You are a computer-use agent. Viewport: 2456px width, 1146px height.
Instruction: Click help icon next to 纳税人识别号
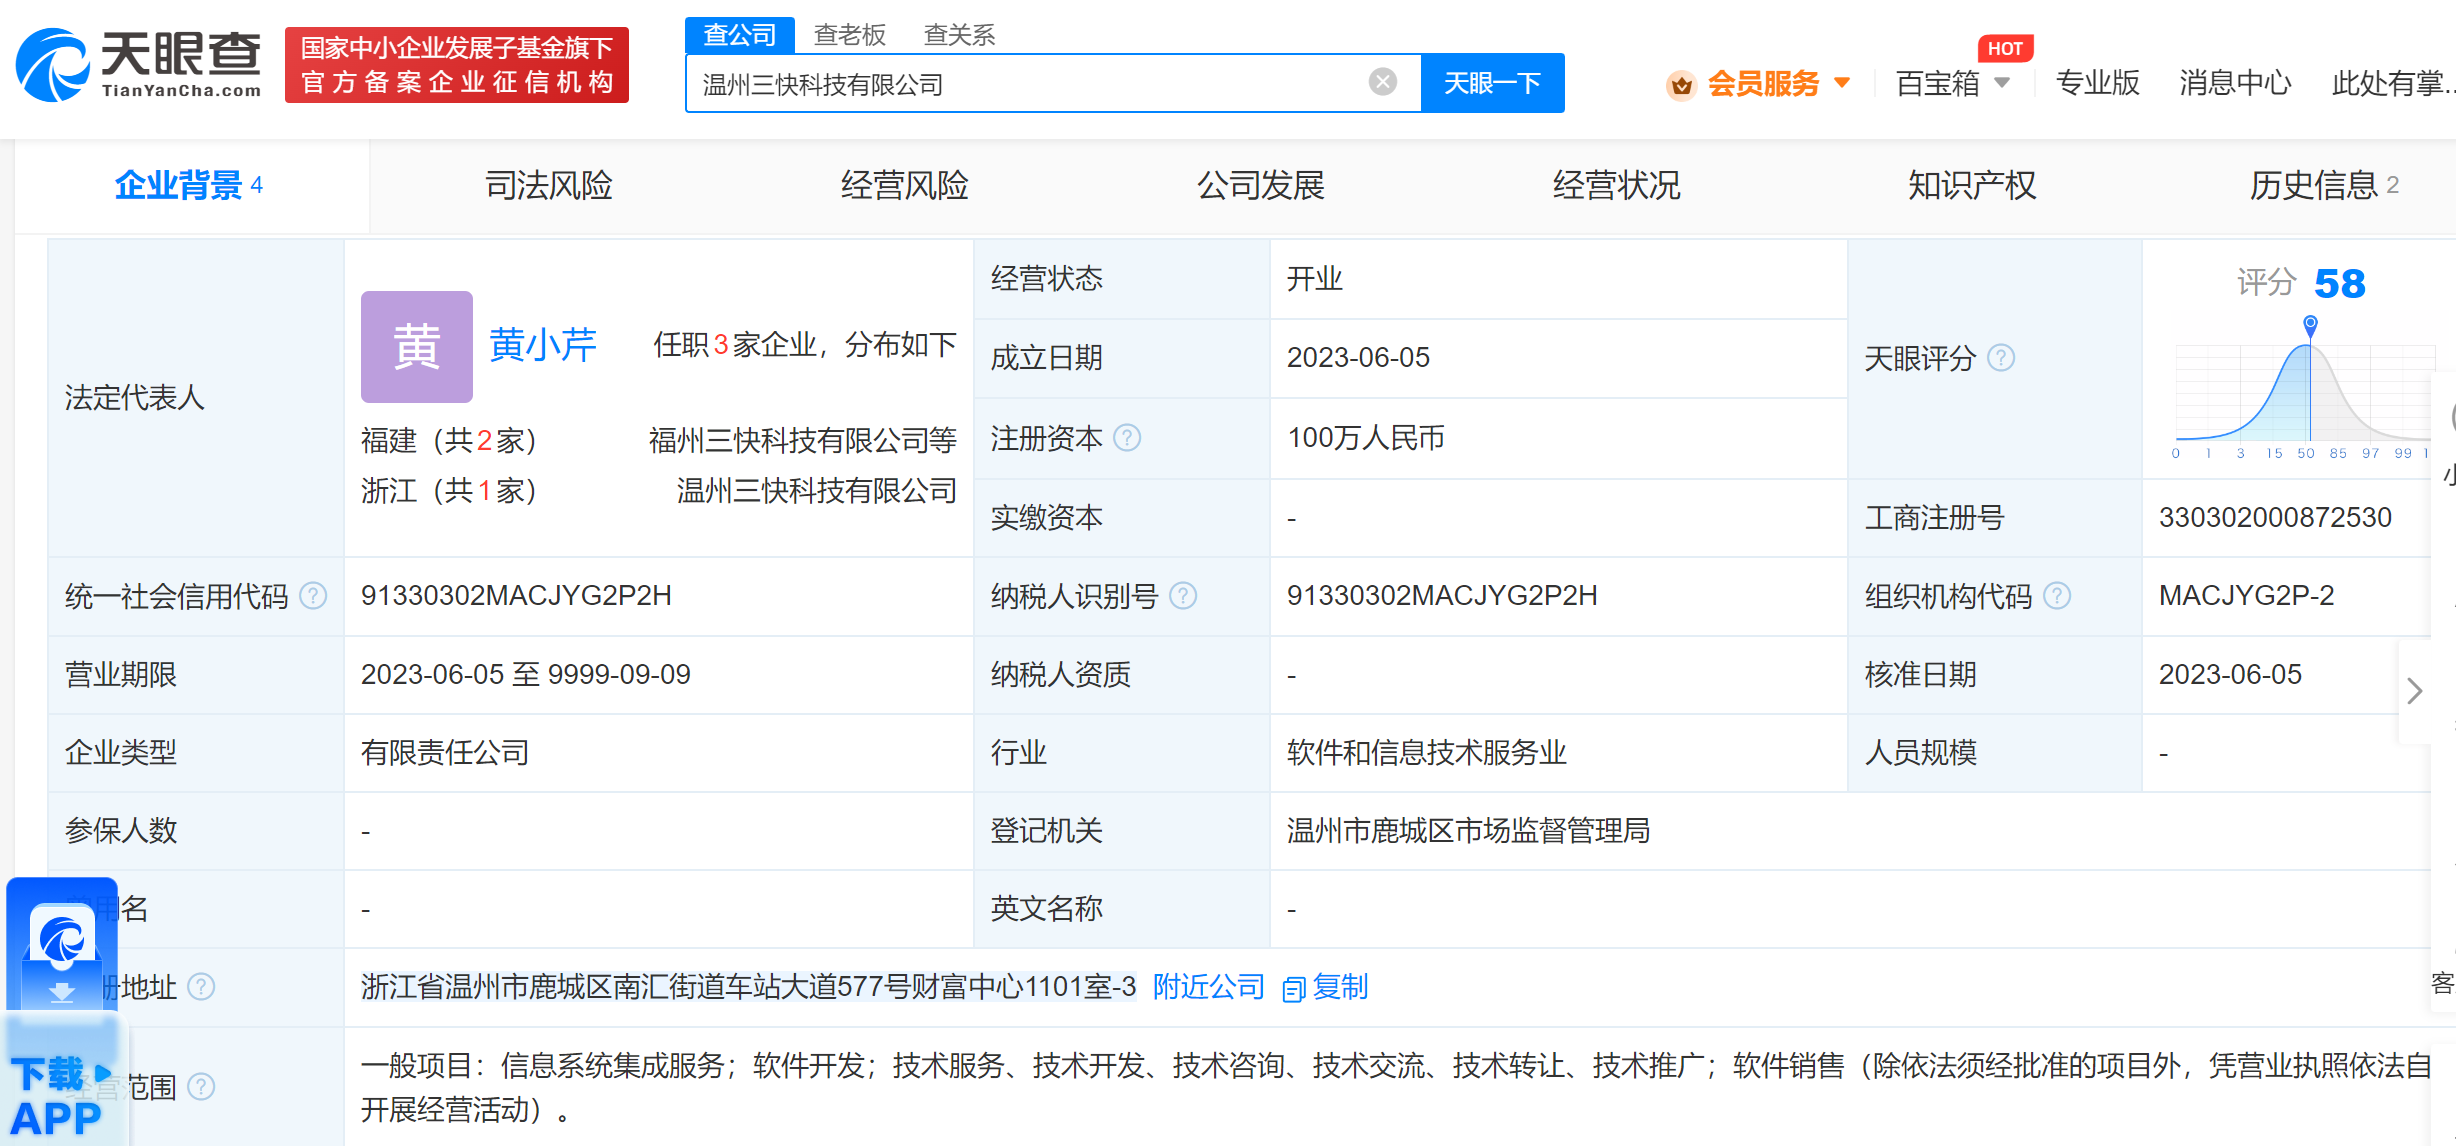1183,596
